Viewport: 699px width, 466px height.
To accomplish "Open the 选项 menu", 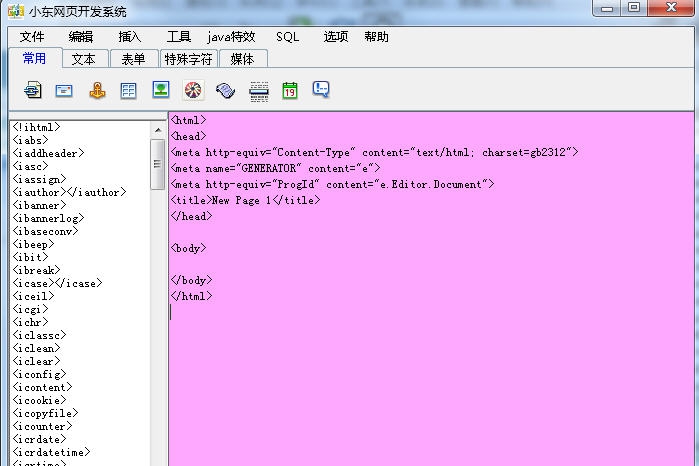I will tap(336, 37).
